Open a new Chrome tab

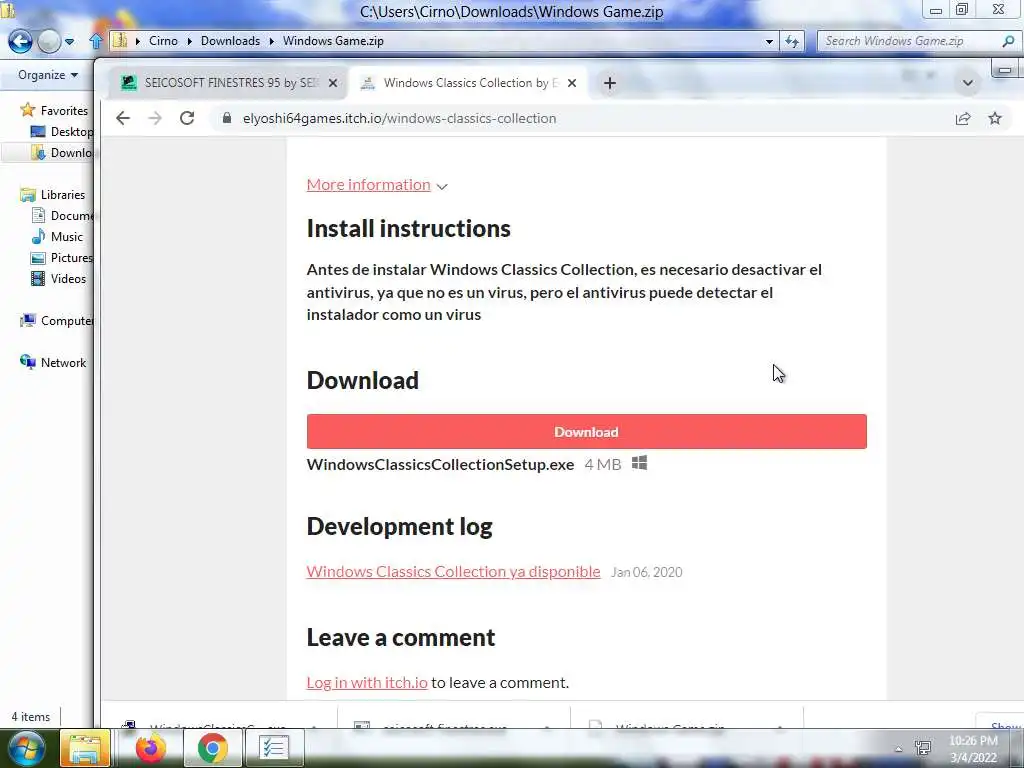click(x=609, y=83)
